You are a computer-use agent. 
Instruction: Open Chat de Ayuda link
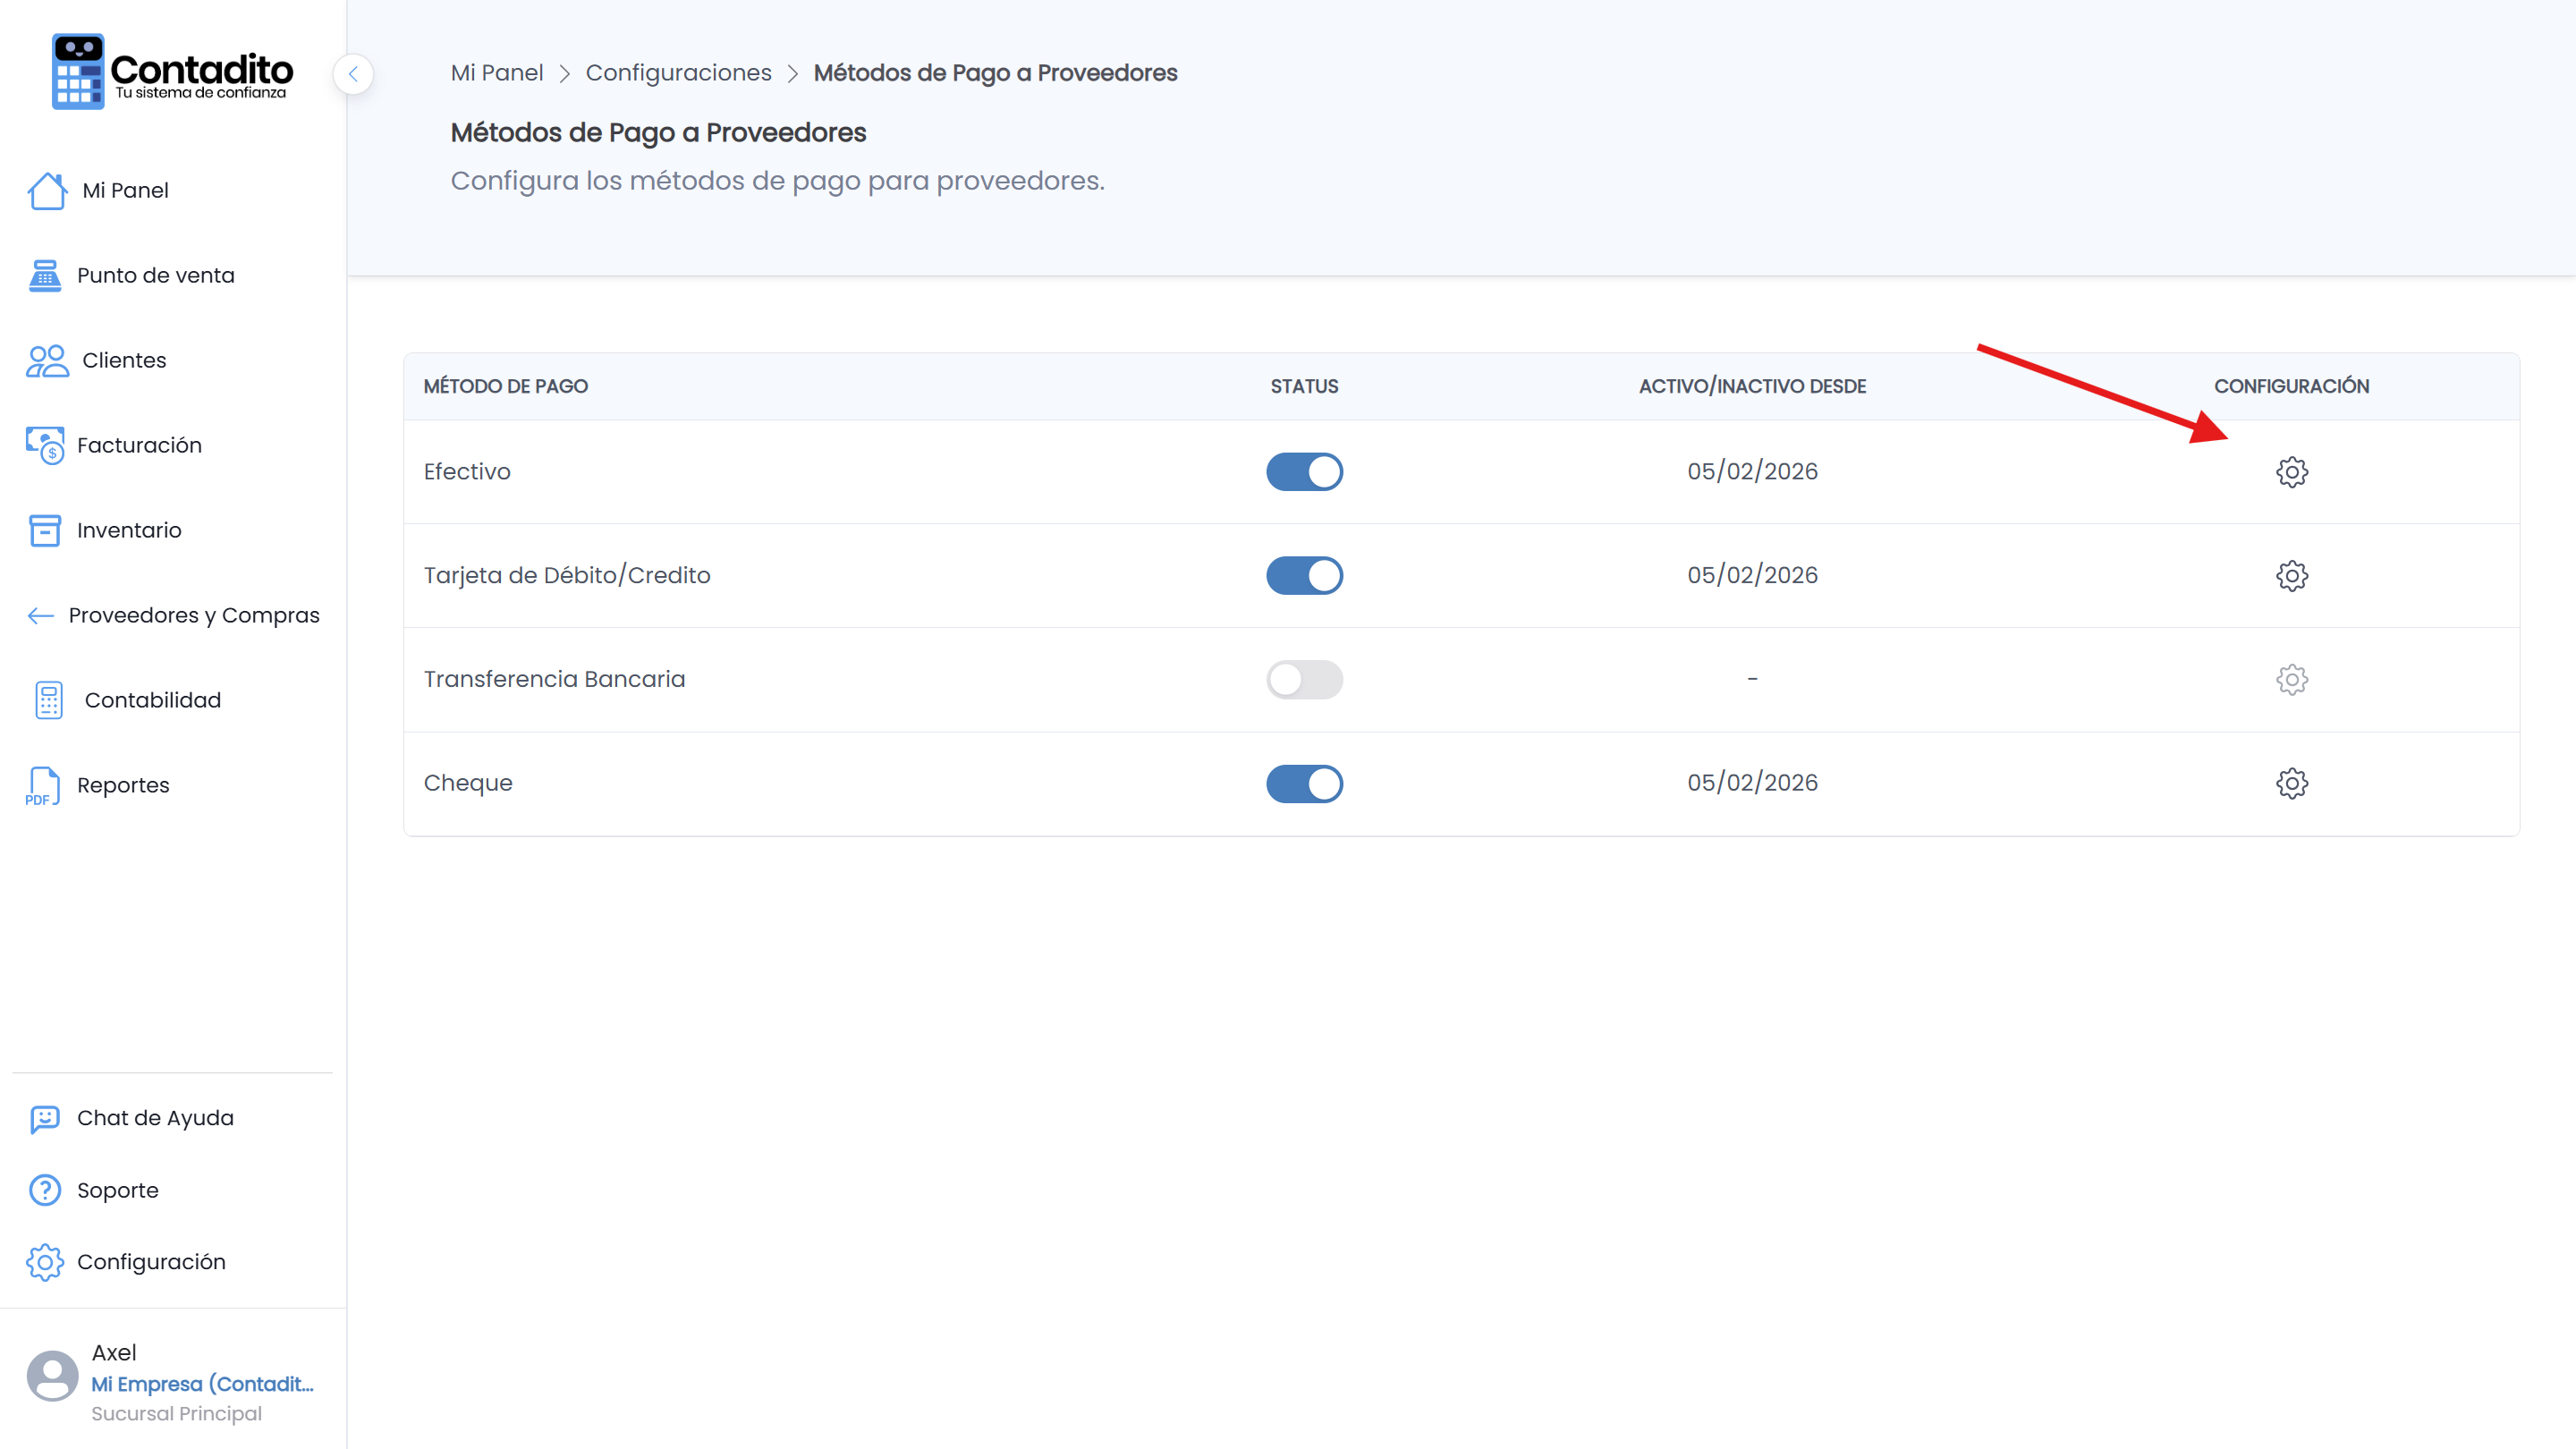(x=155, y=1118)
